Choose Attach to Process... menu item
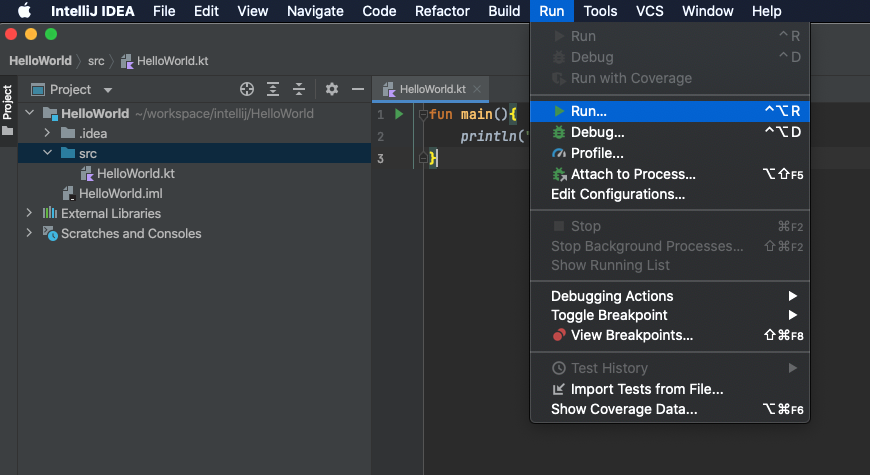Screen dimensions: 870x475 tap(670, 174)
